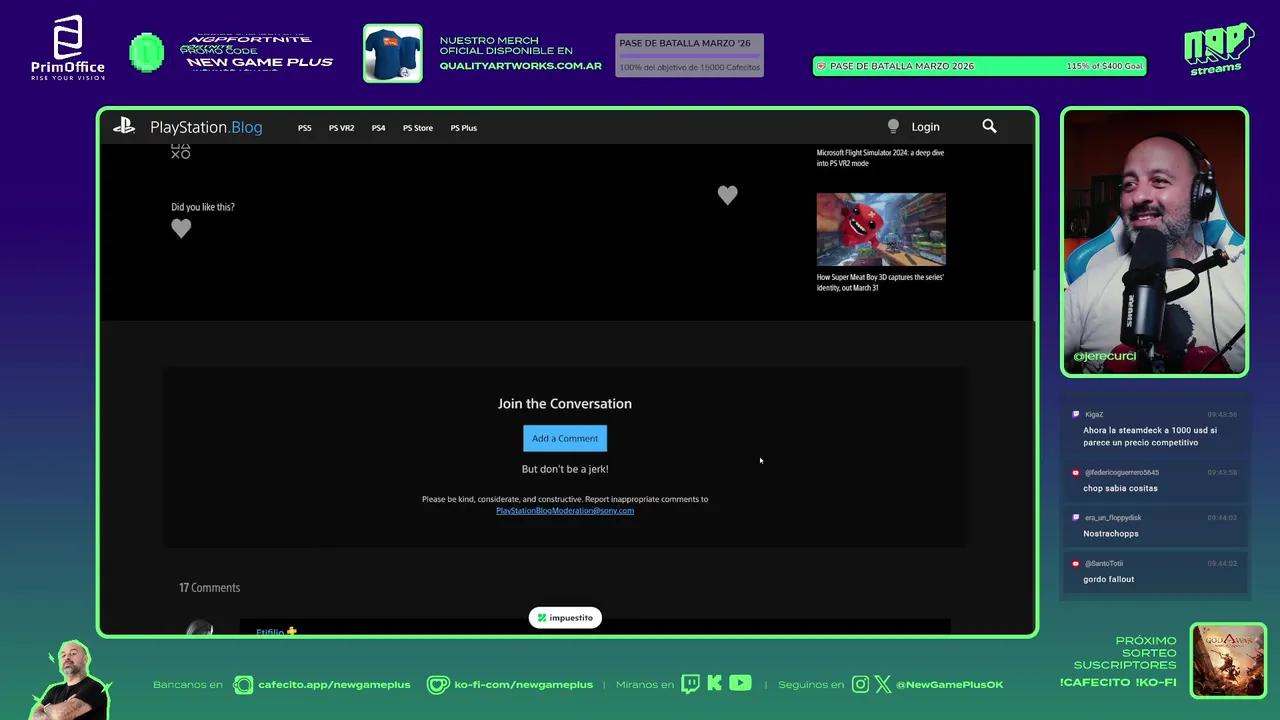Click the Twitch icon in footer

(x=690, y=684)
